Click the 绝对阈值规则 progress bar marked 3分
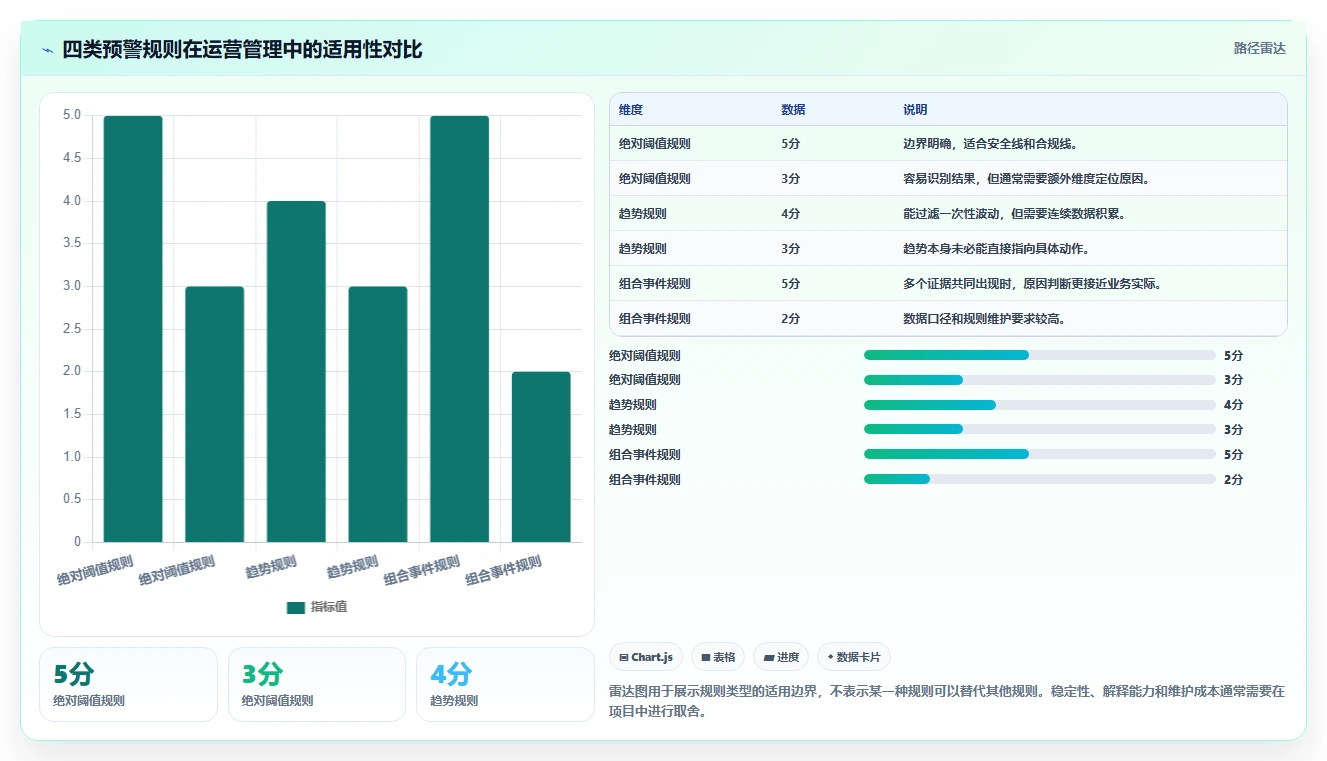Screen dimensions: 1327x761 tap(1040, 380)
